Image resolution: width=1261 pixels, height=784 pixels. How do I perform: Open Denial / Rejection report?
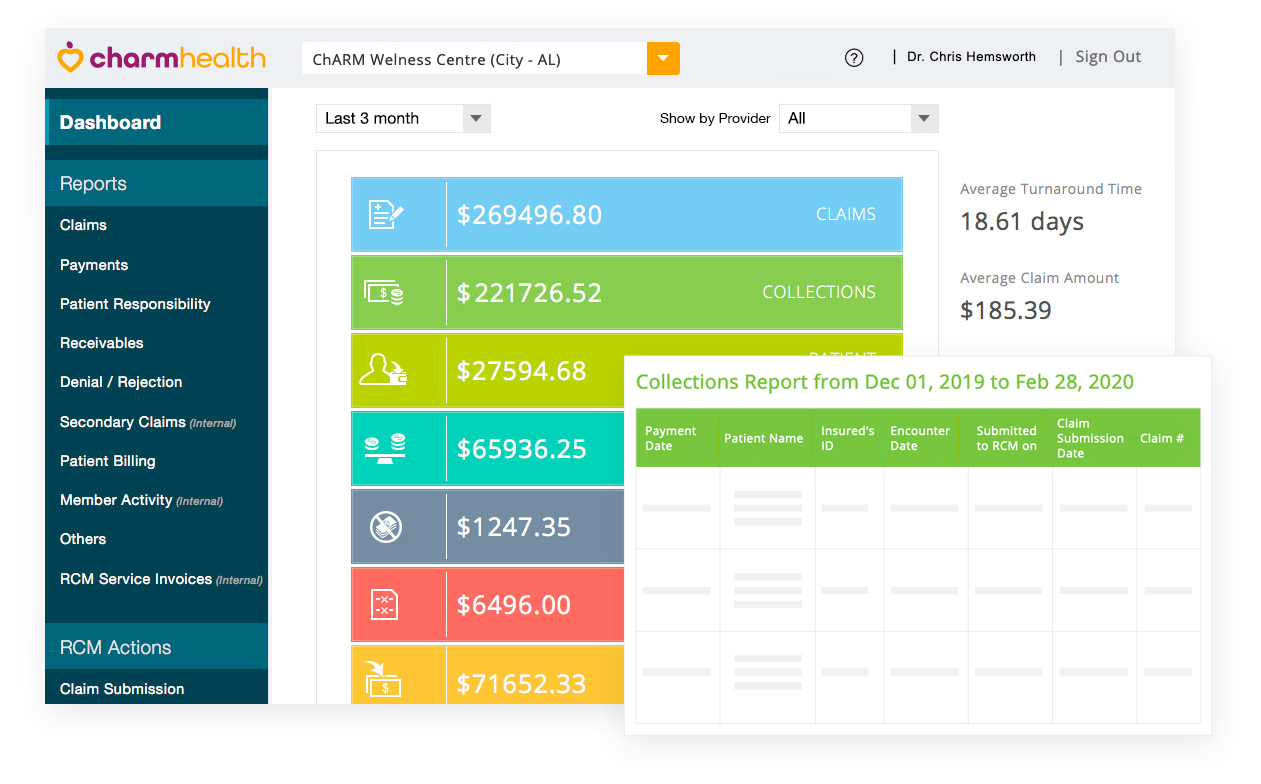point(121,382)
